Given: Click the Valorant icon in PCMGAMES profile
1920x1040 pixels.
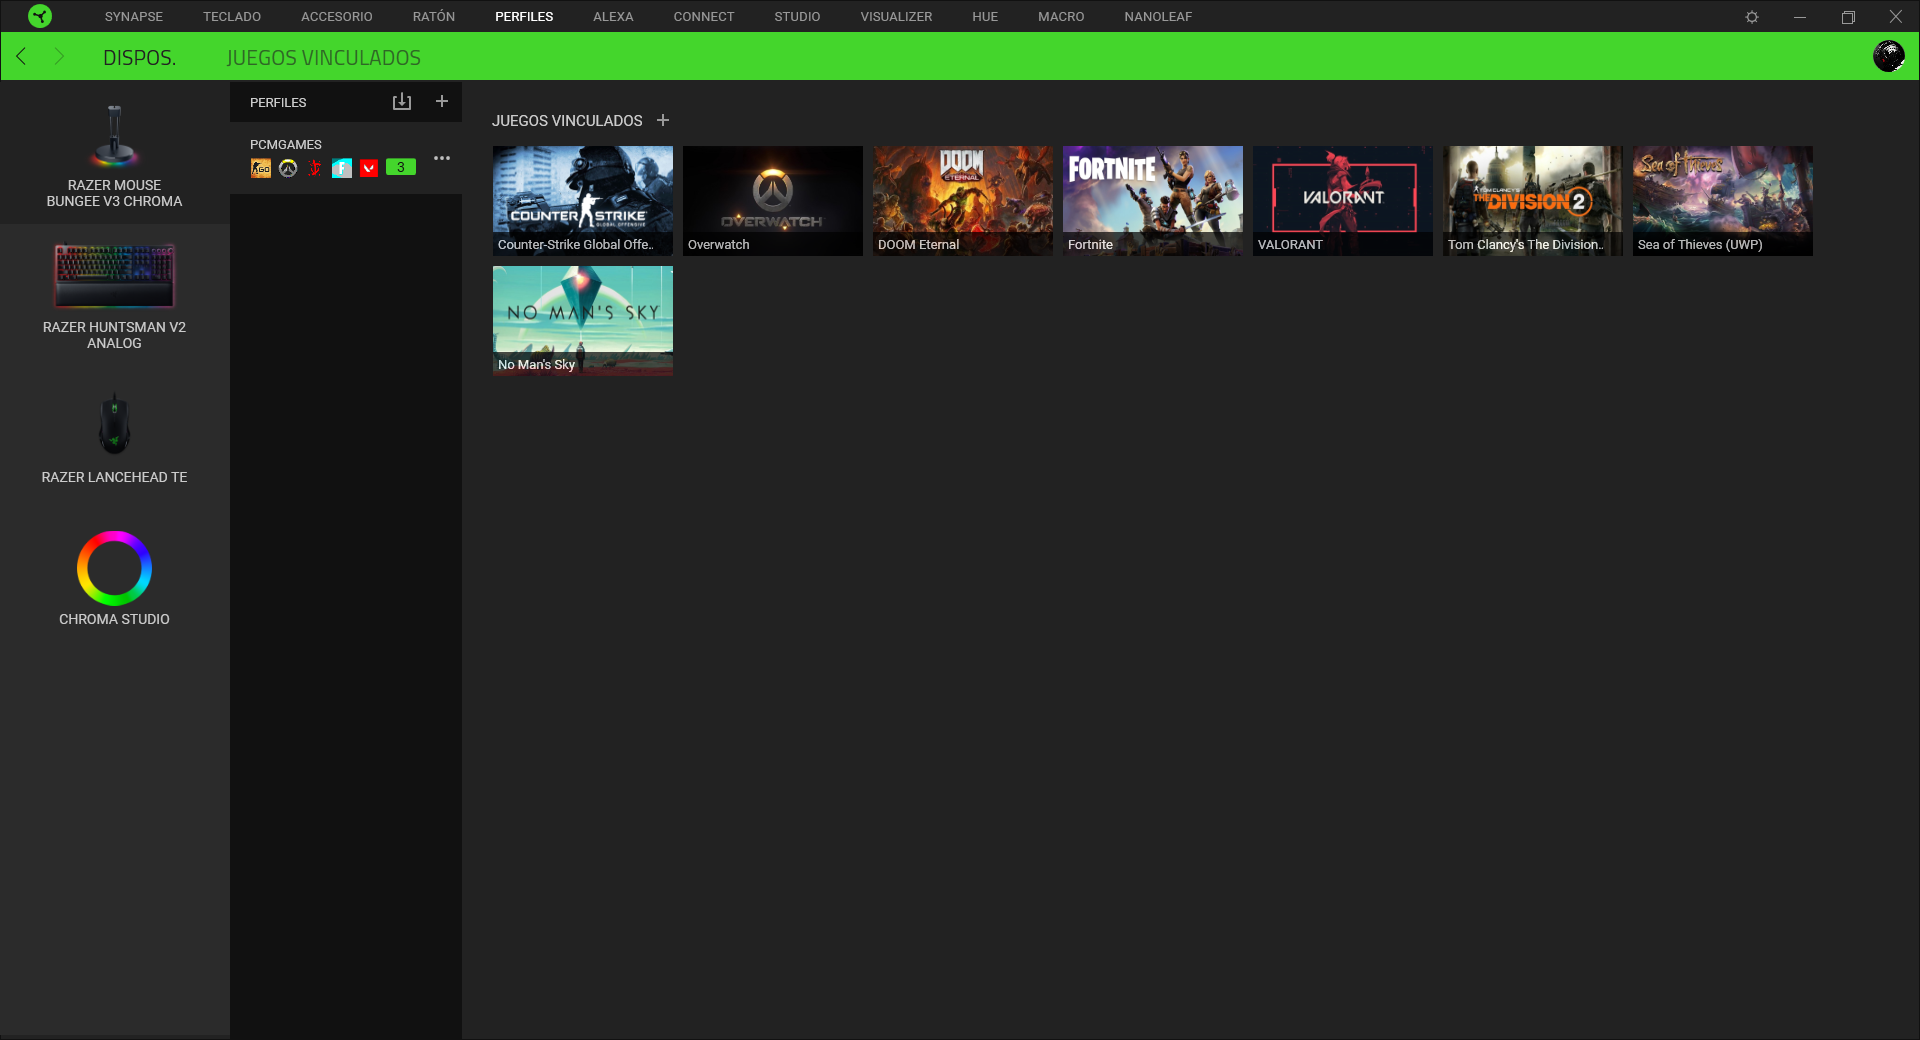Looking at the screenshot, I should tap(369, 168).
